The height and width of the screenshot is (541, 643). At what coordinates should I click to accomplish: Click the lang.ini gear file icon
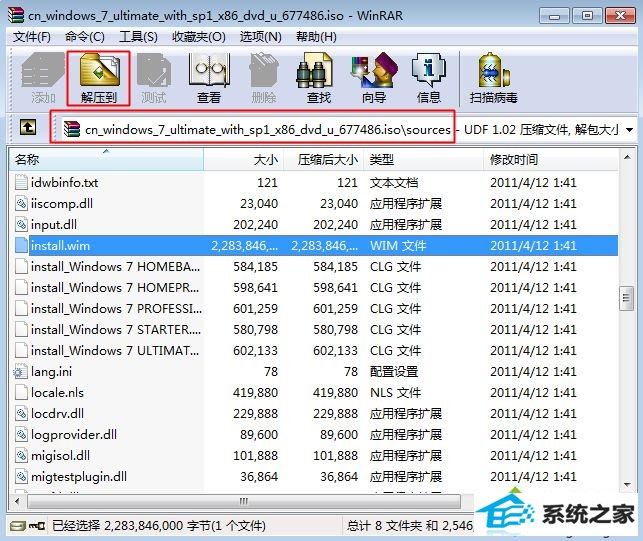20,371
